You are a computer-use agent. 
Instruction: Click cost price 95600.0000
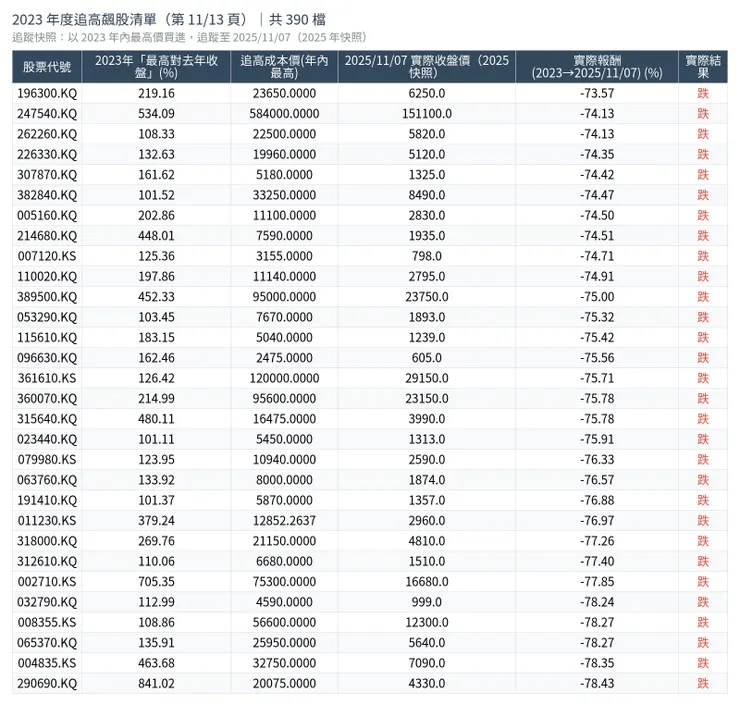point(284,399)
